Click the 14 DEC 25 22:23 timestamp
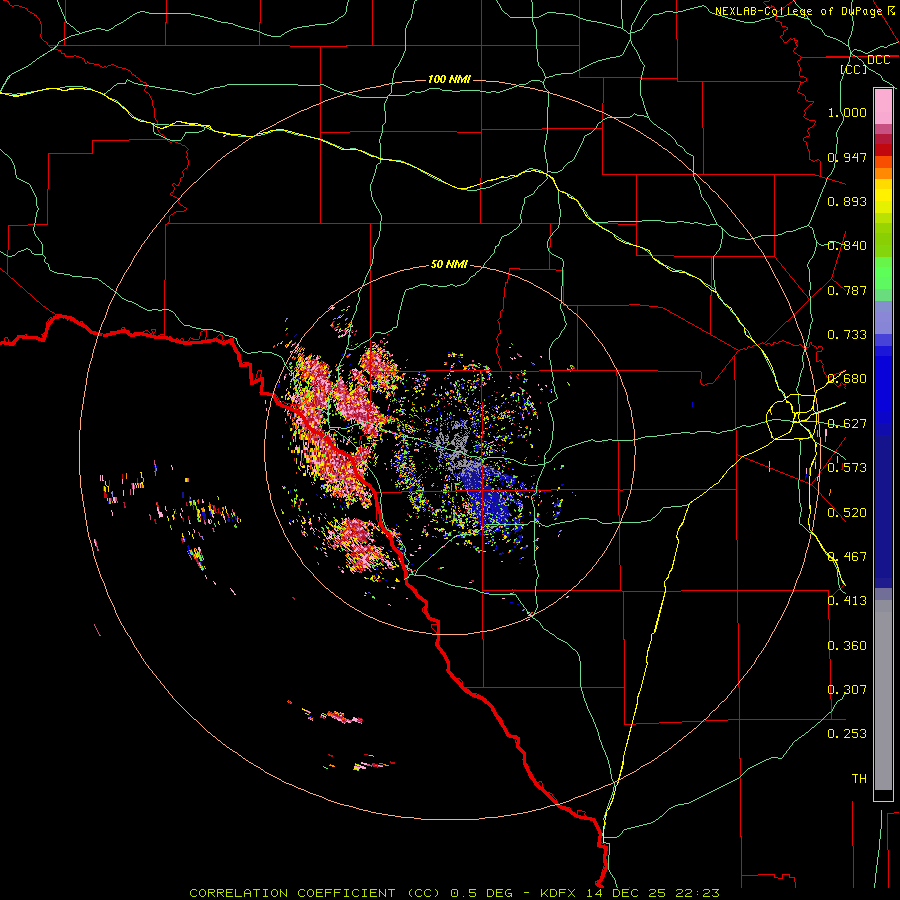The width and height of the screenshot is (900, 900). [653, 893]
